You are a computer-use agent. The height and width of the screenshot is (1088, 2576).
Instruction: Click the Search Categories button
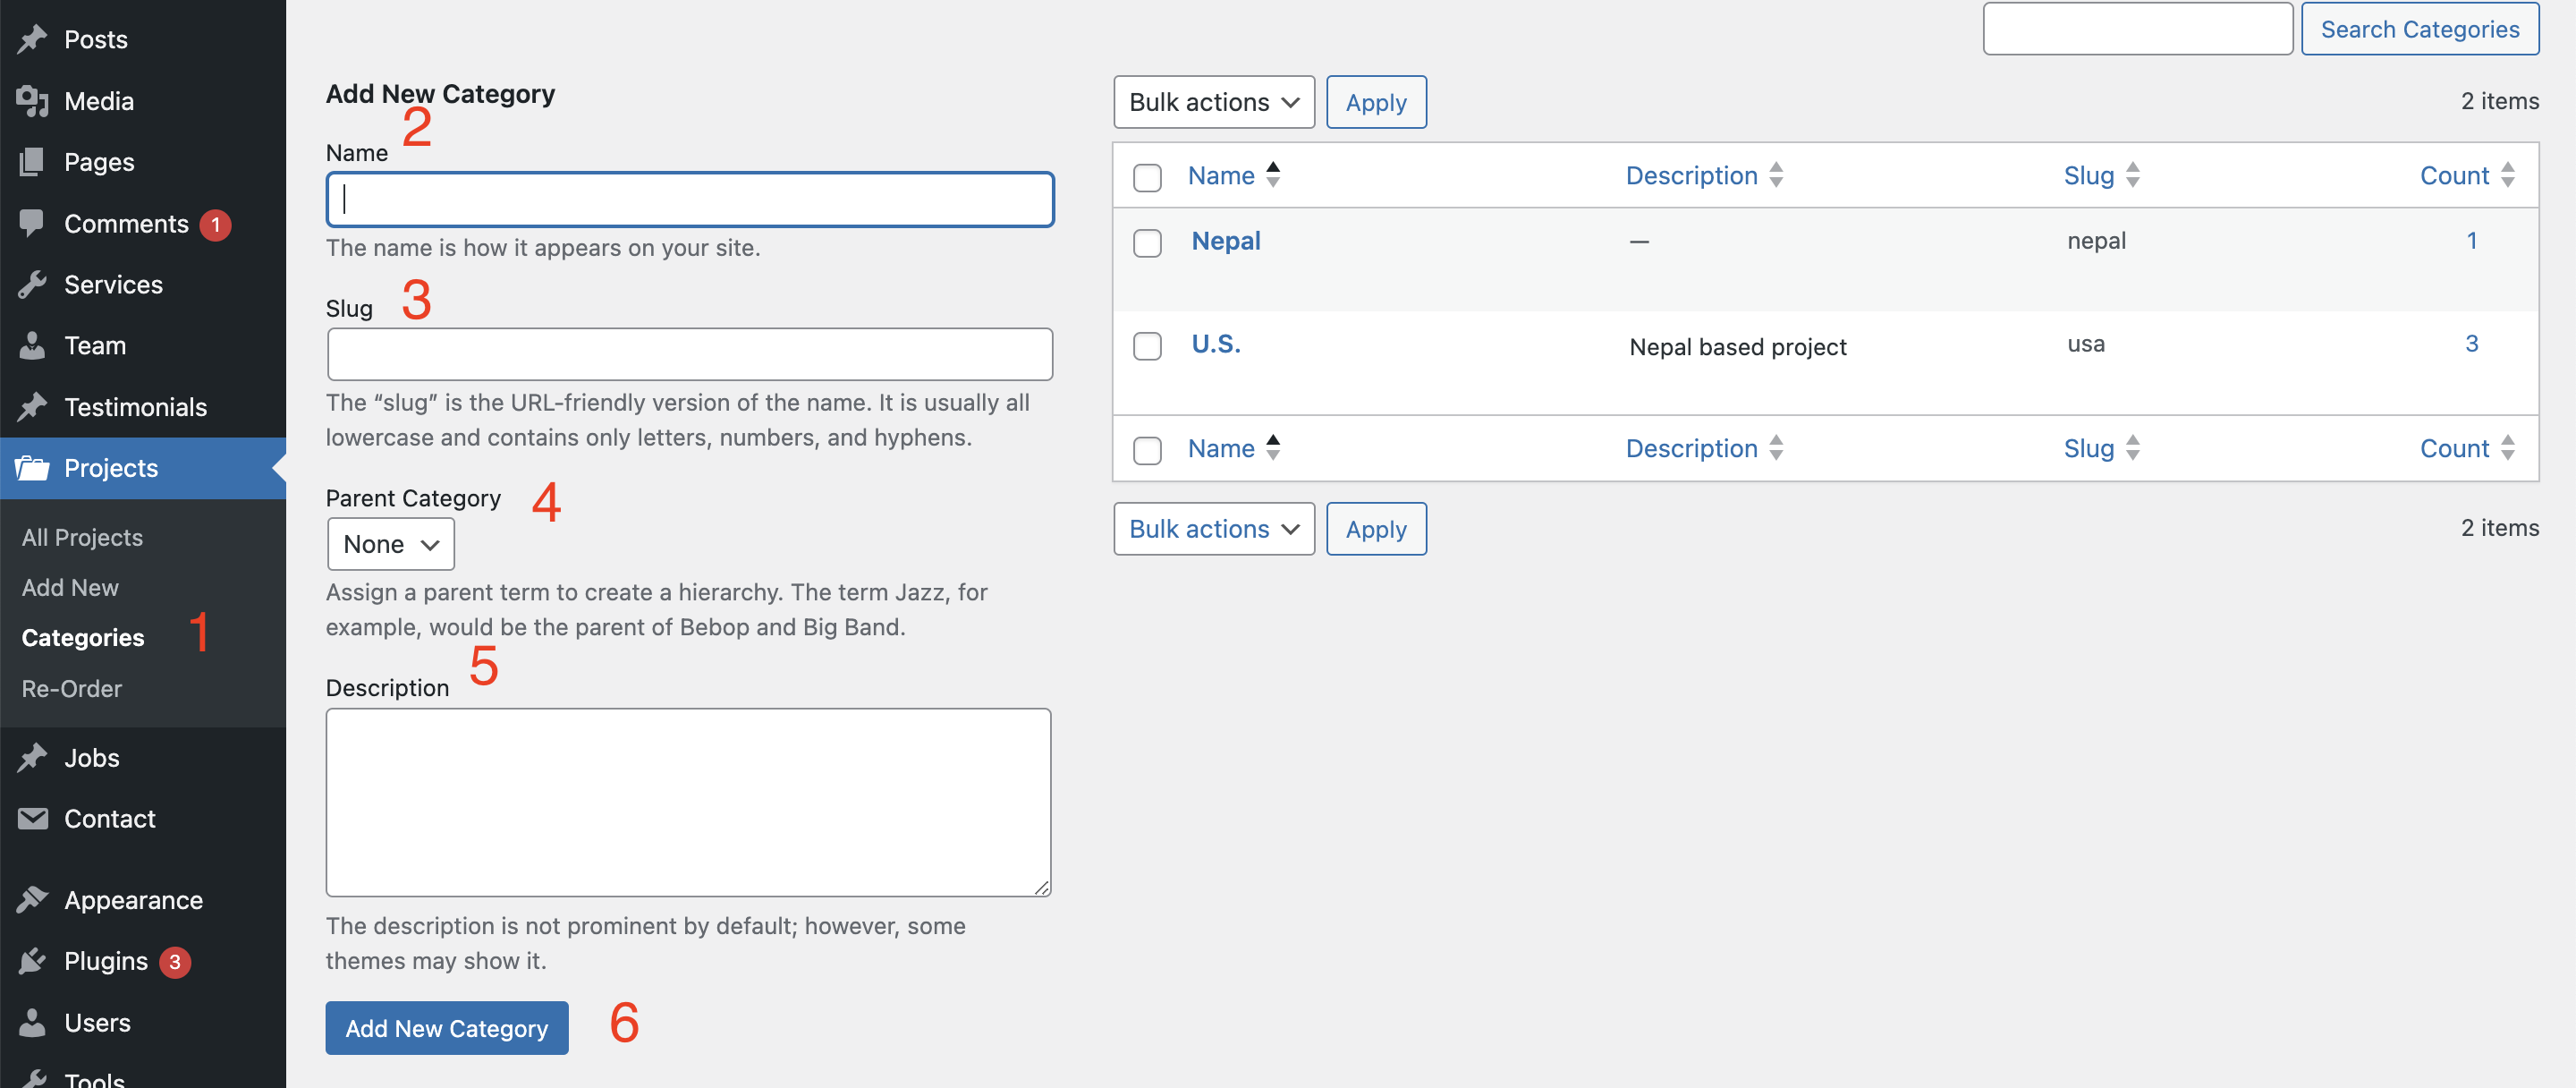2420,29
